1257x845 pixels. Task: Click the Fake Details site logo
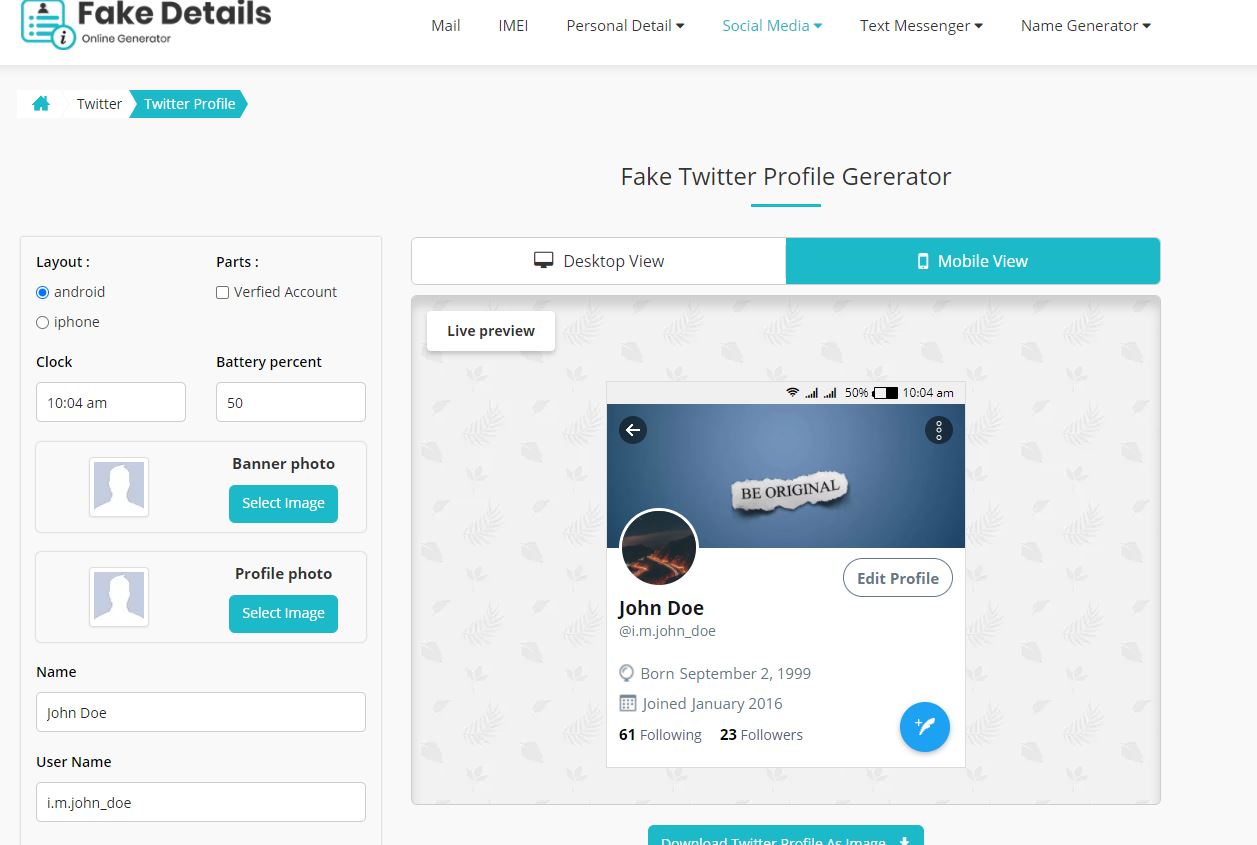click(146, 24)
